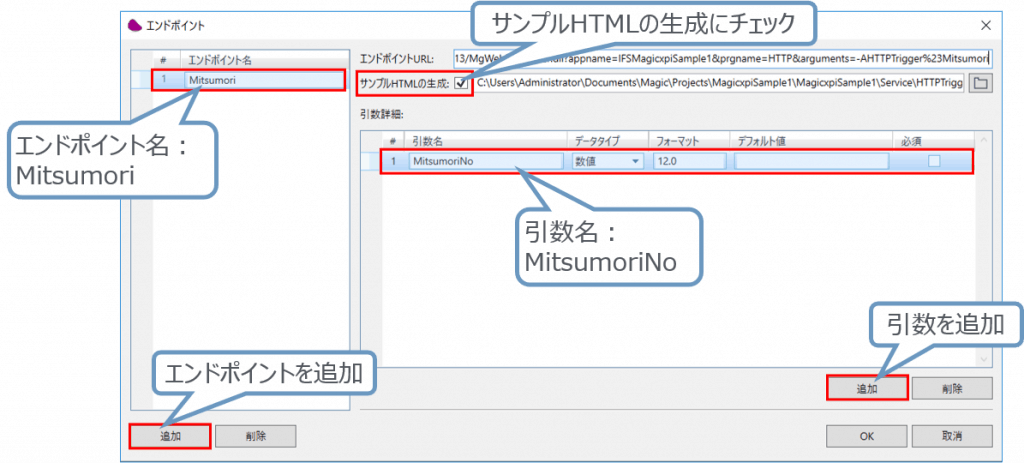Click the 引数名 column header
Screen dimensions: 1024x463
point(485,141)
